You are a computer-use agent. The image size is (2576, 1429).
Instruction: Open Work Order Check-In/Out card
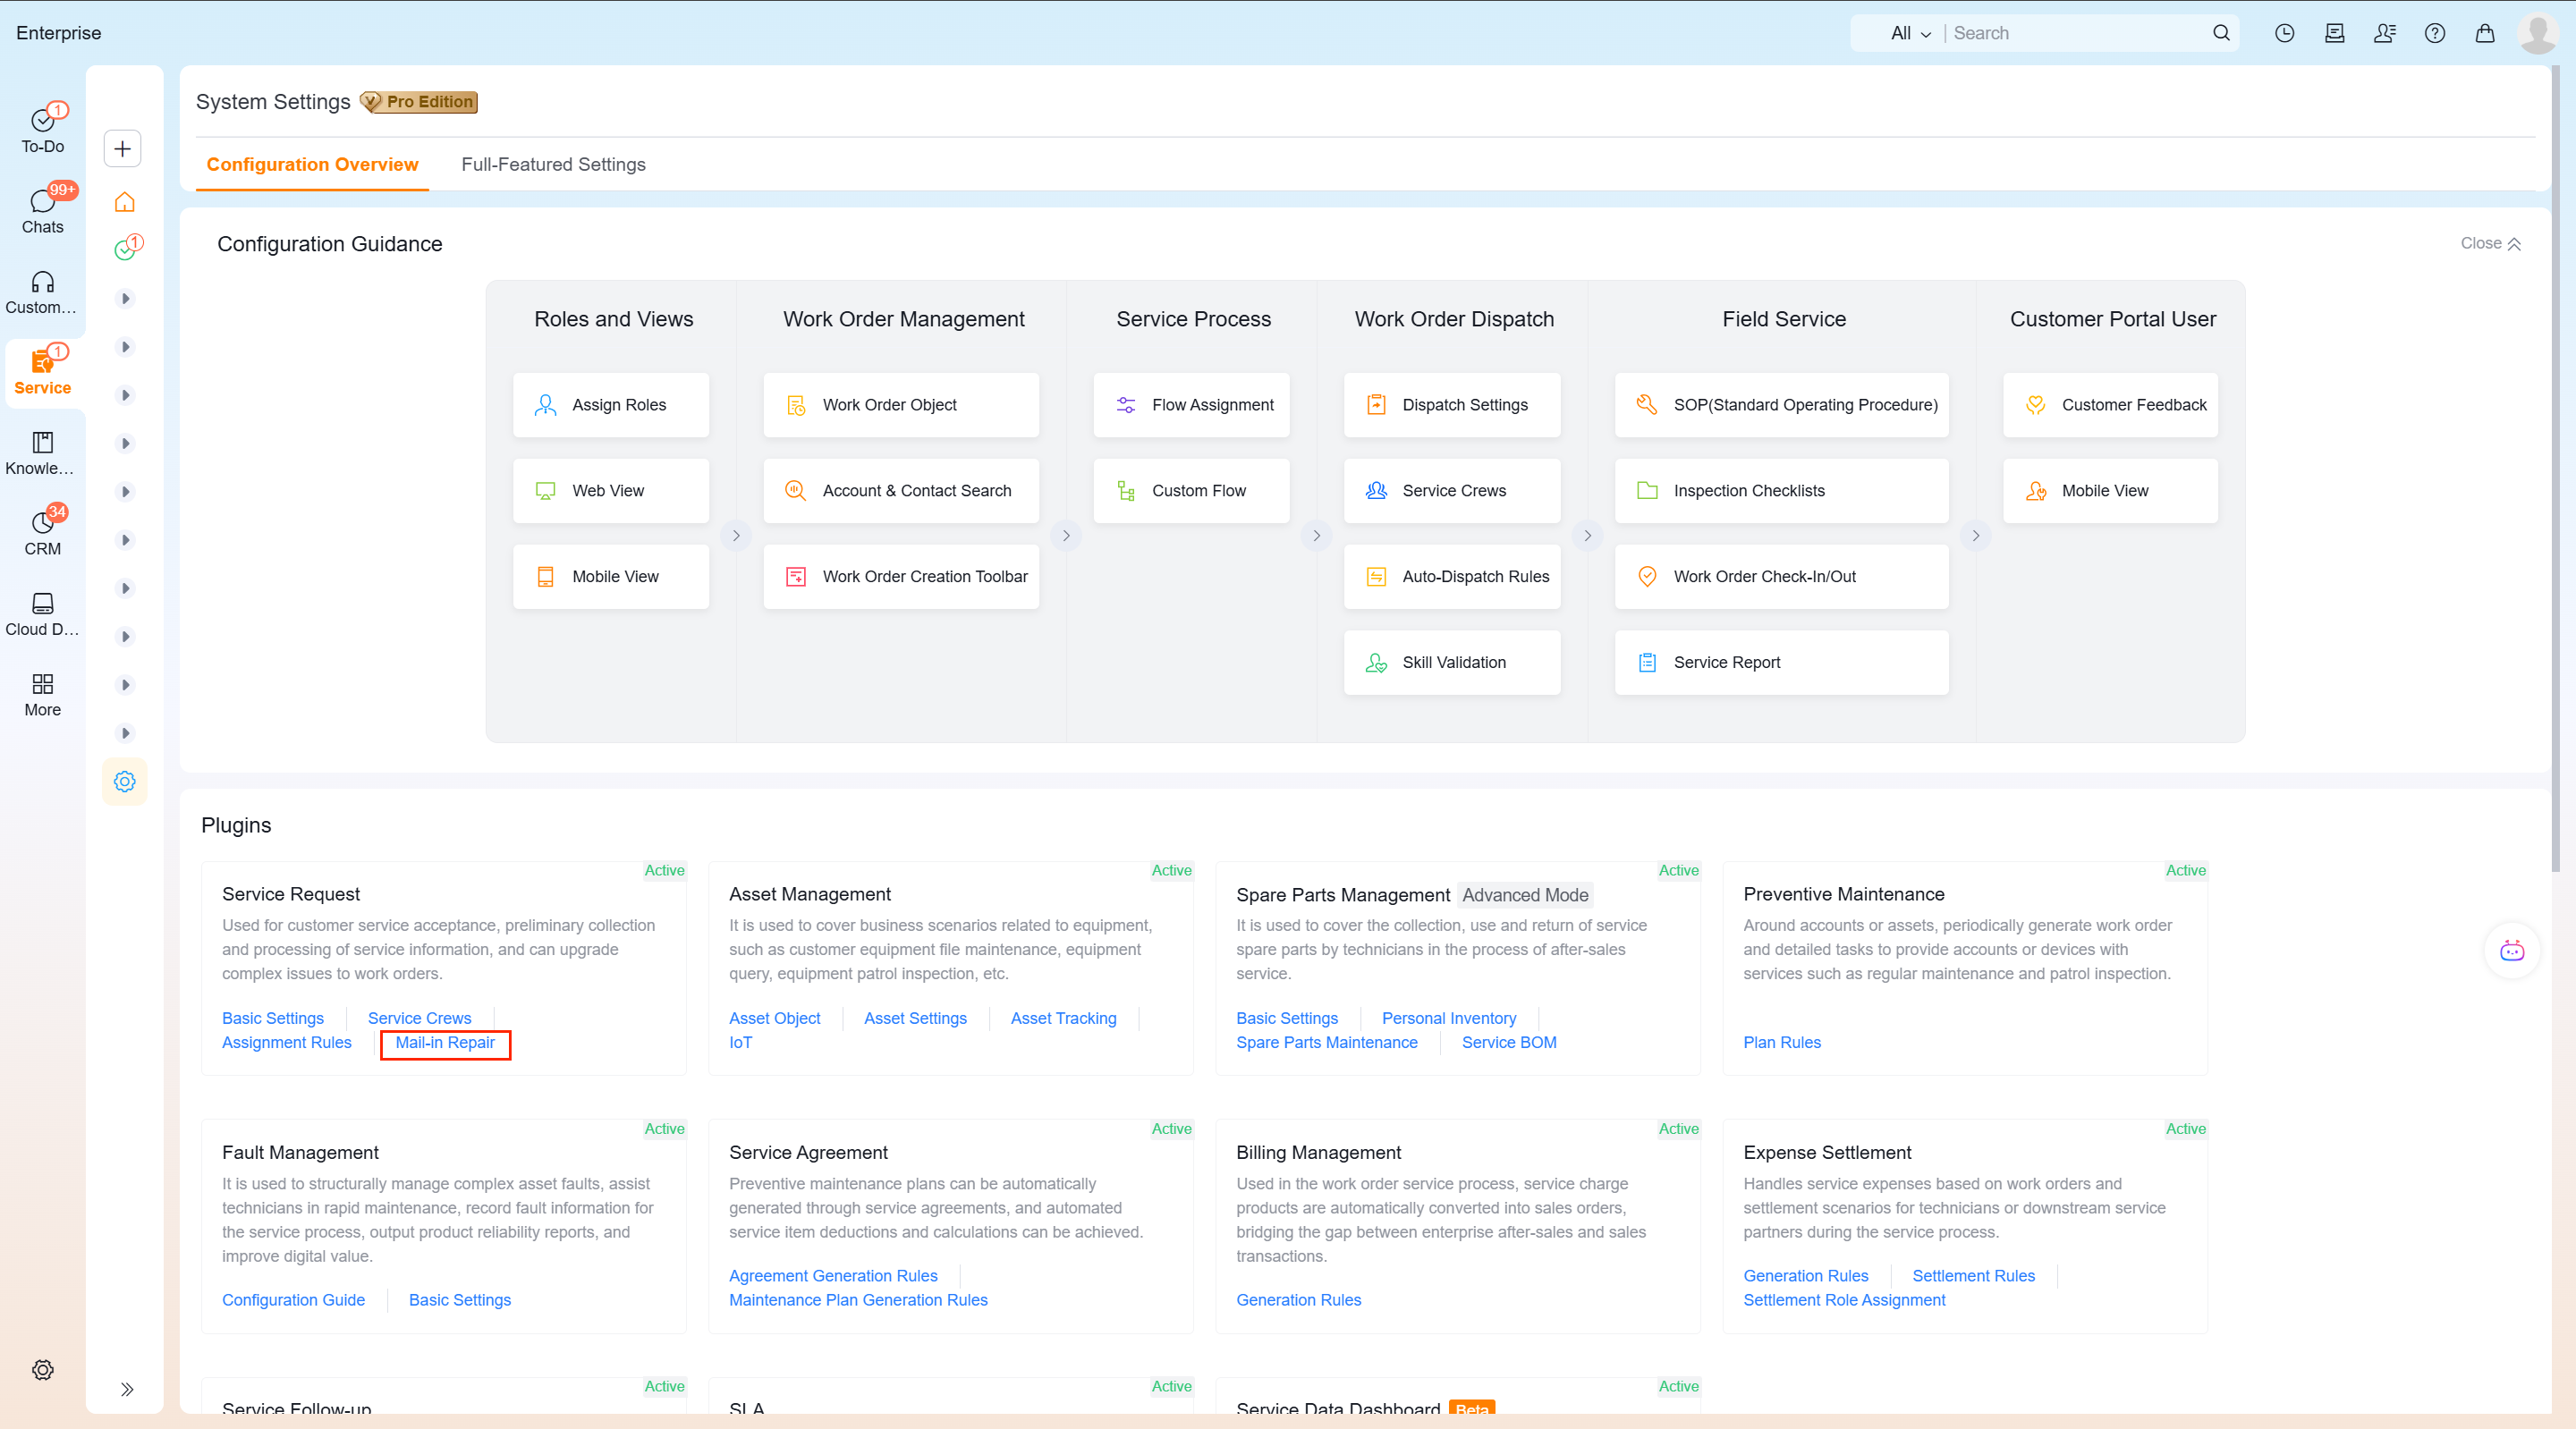click(x=1782, y=577)
